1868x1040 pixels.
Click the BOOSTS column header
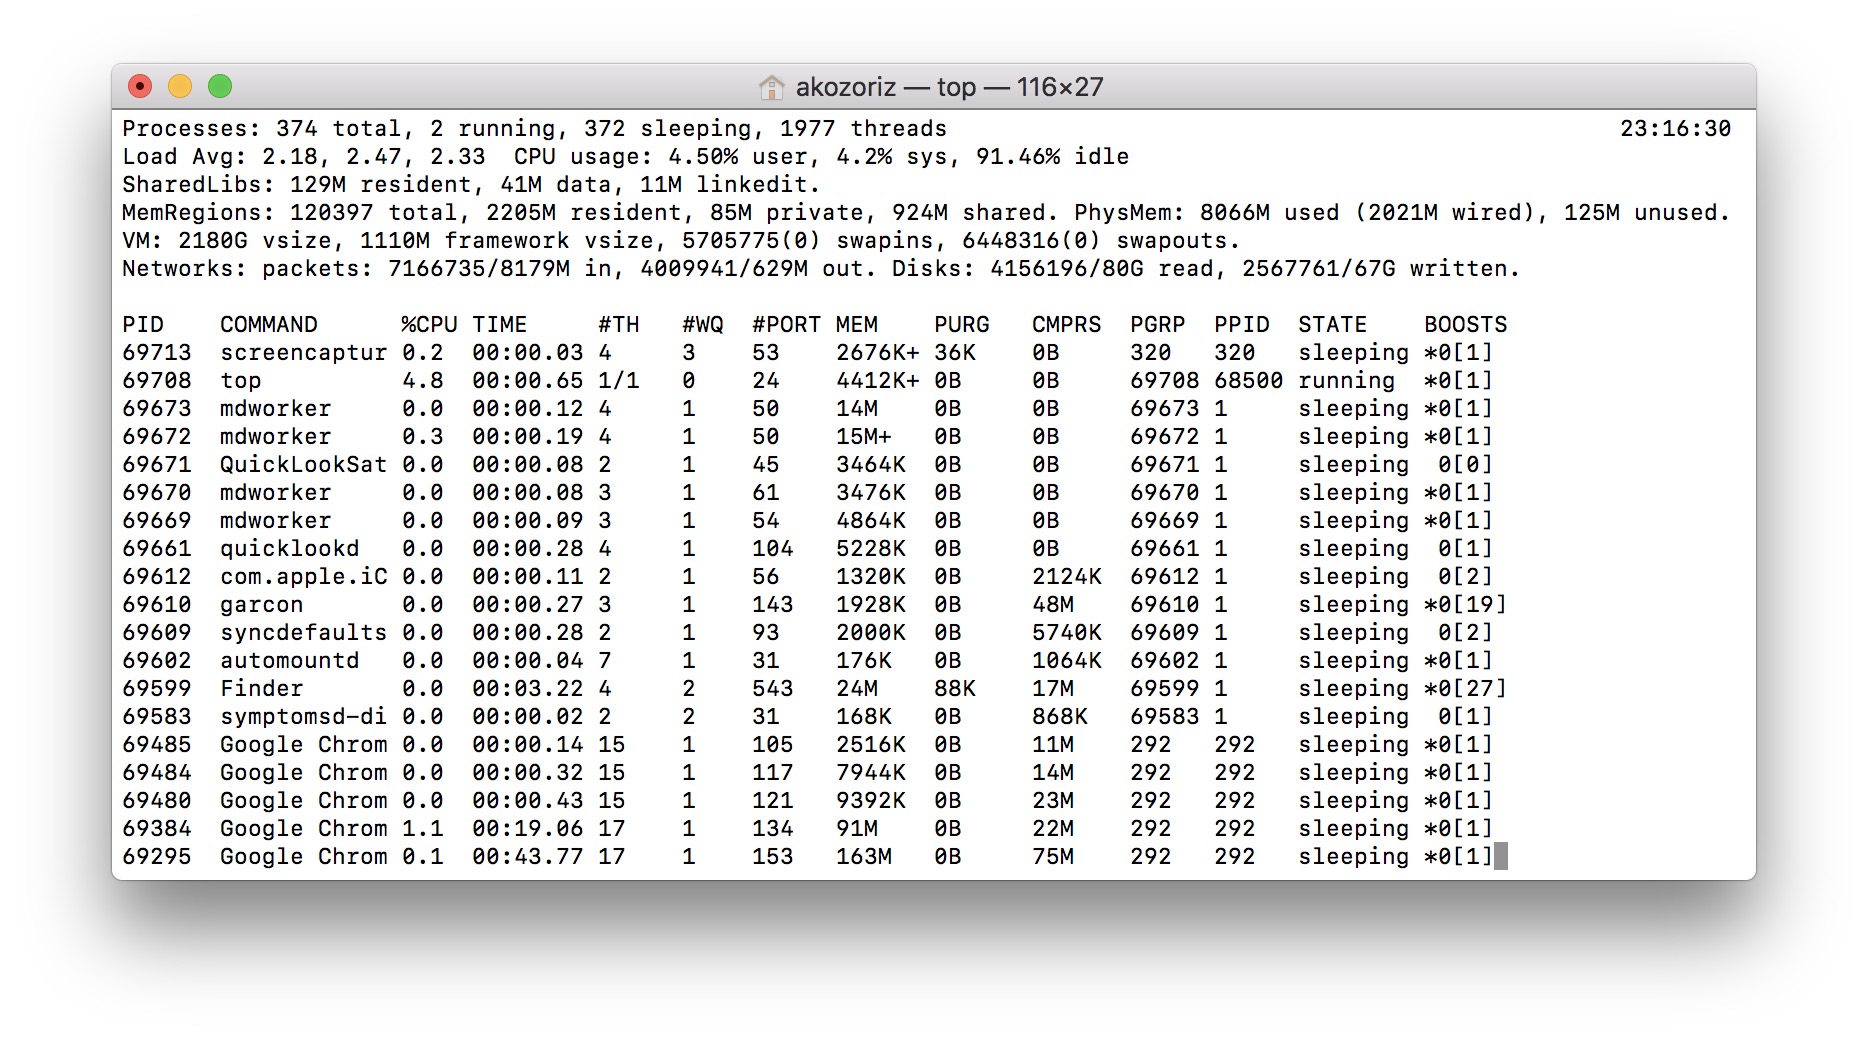1465,325
